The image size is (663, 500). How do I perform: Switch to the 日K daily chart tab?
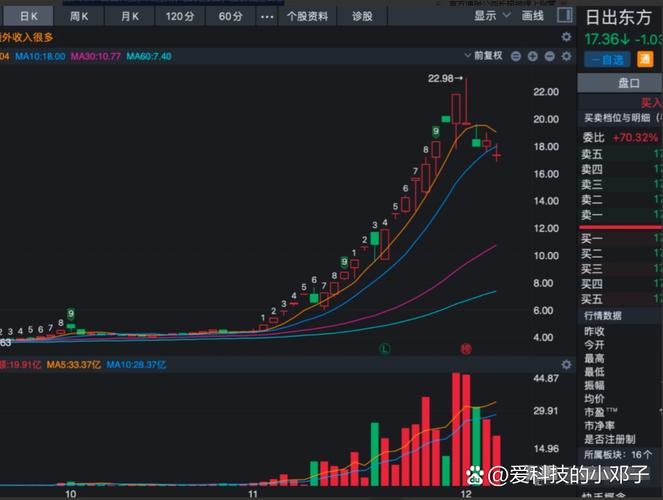click(x=29, y=16)
